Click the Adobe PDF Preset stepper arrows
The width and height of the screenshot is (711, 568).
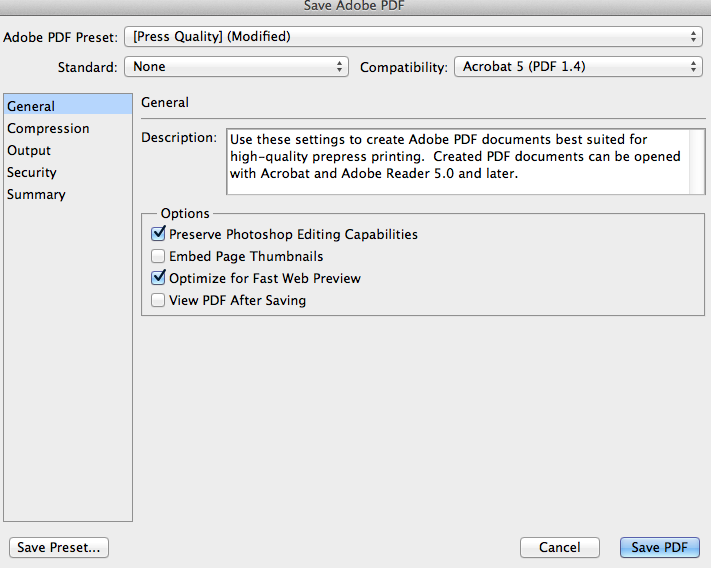[x=693, y=37]
